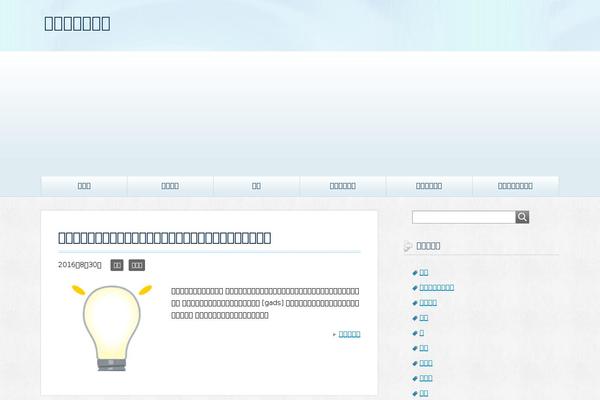Select the last, longest navigation bar item

tap(515, 186)
